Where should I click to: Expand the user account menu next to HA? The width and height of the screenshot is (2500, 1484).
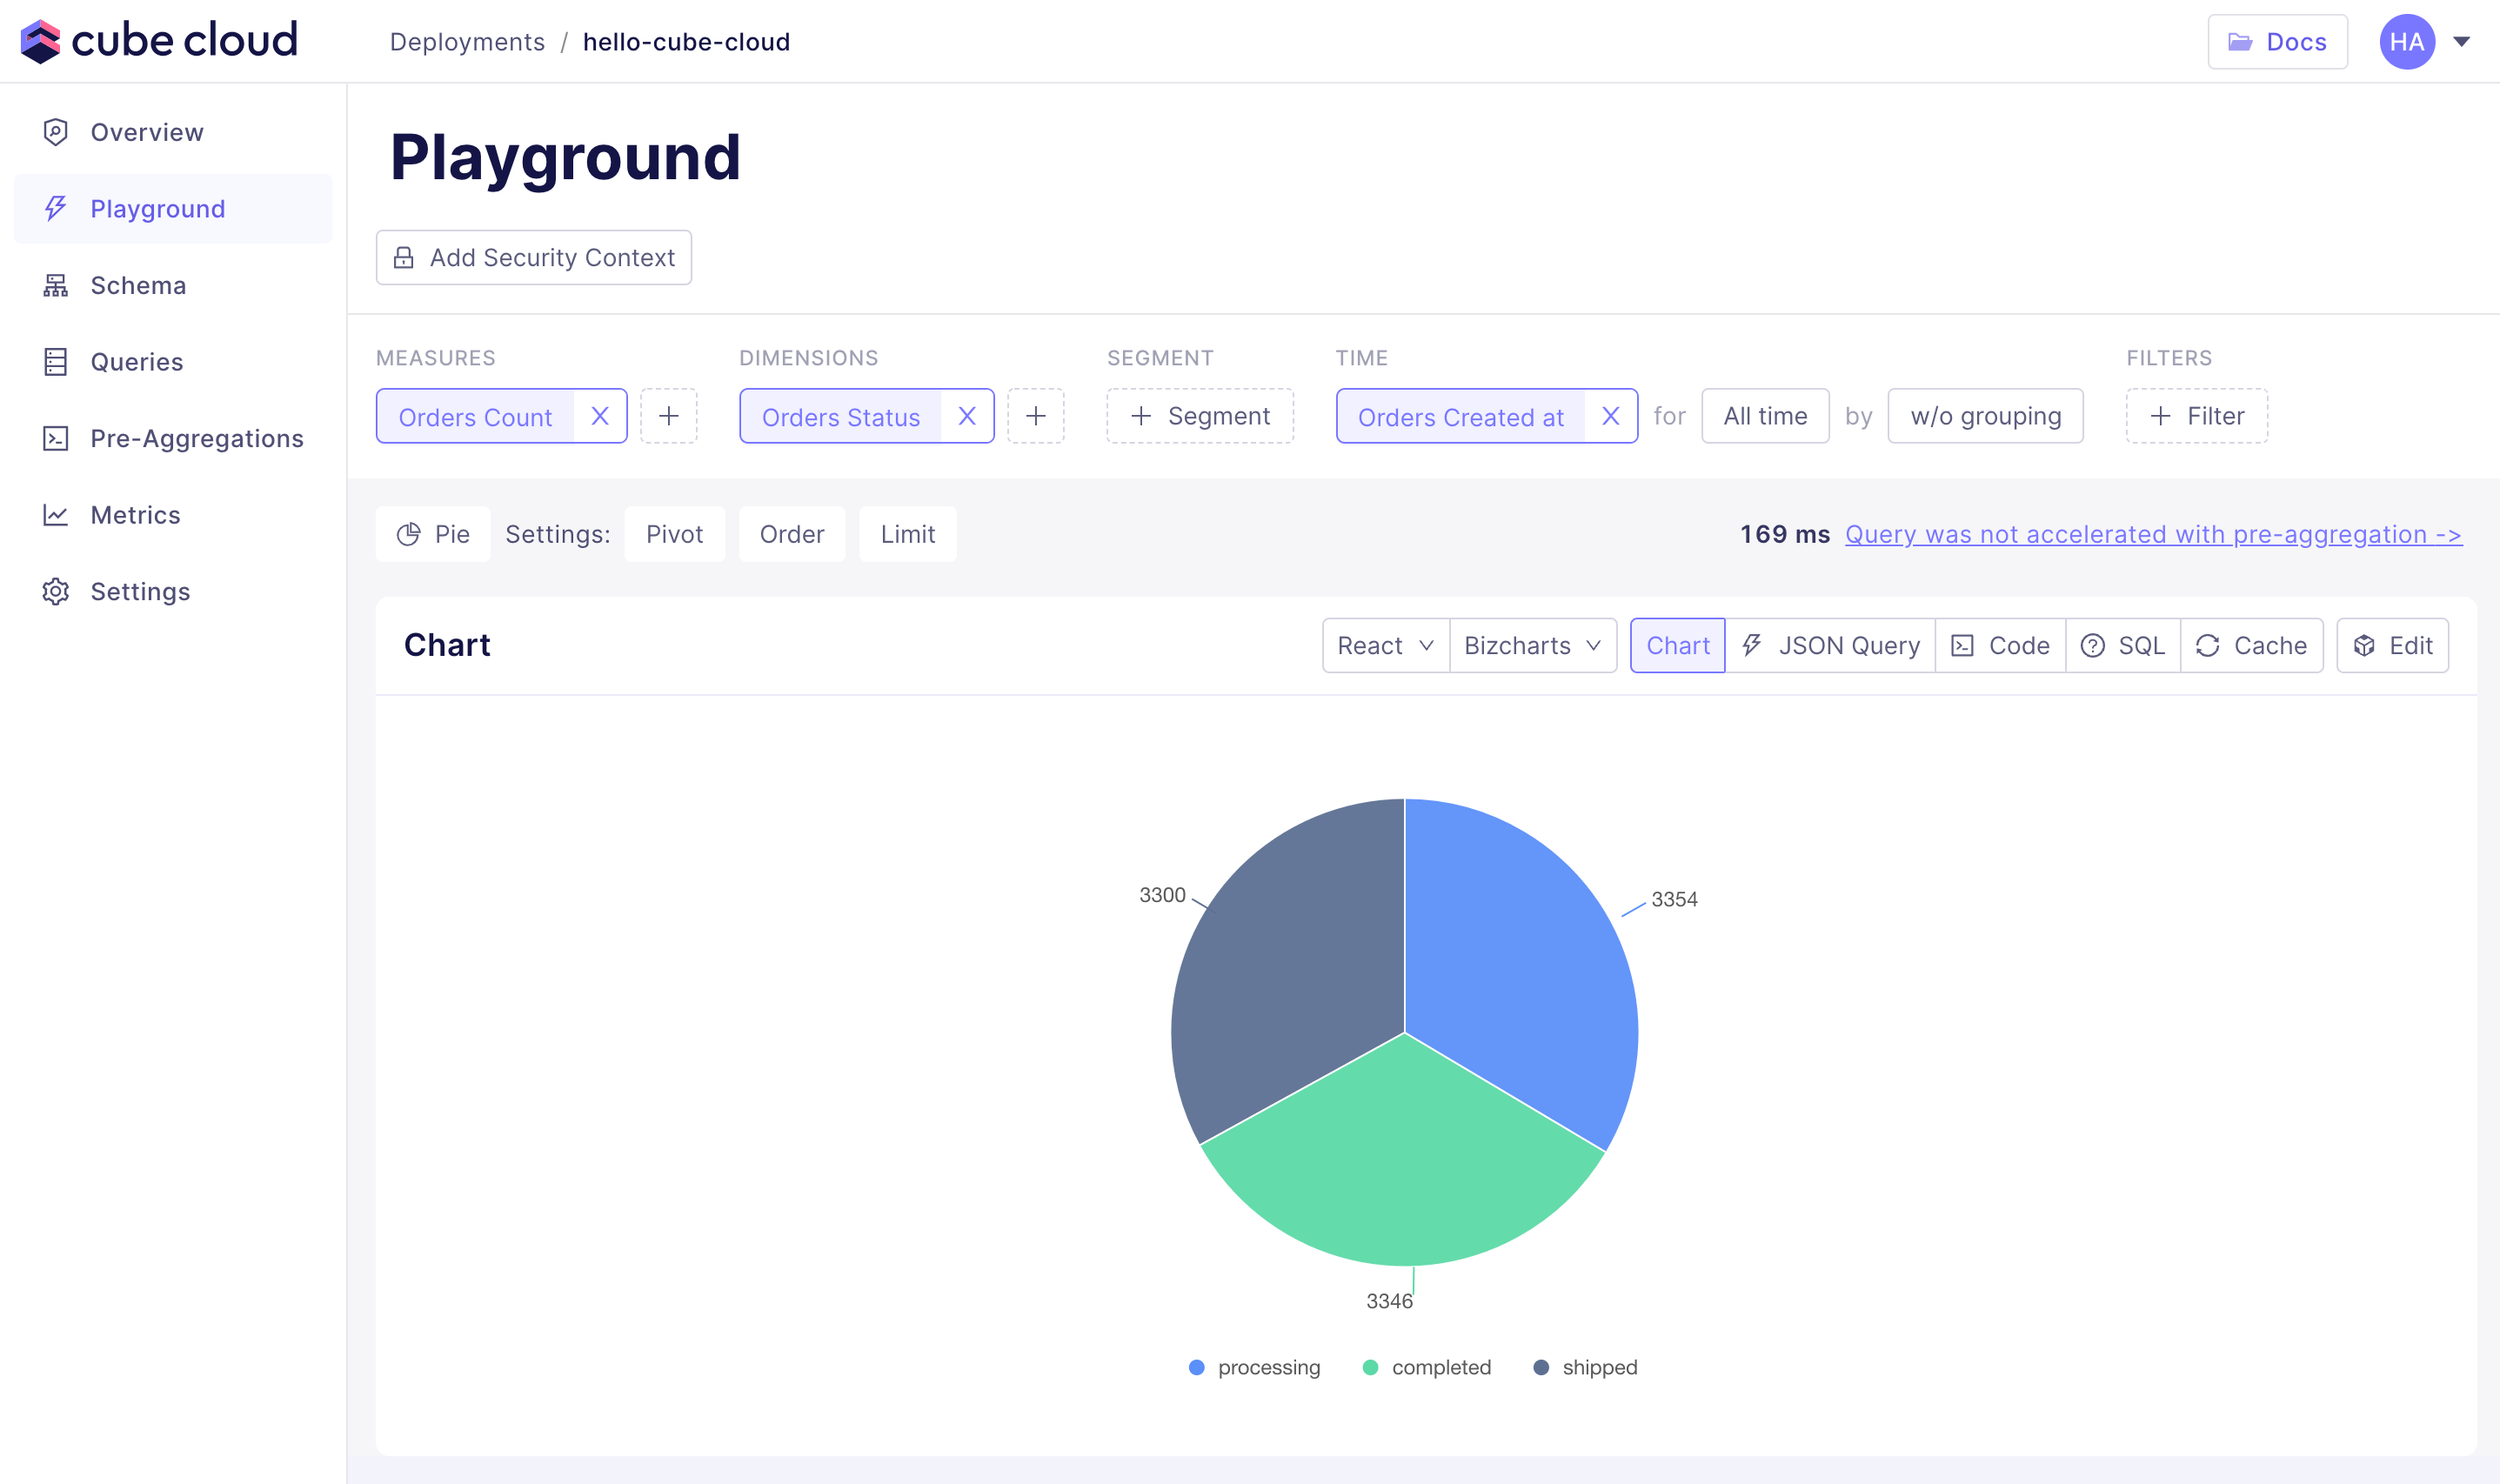pos(2462,41)
